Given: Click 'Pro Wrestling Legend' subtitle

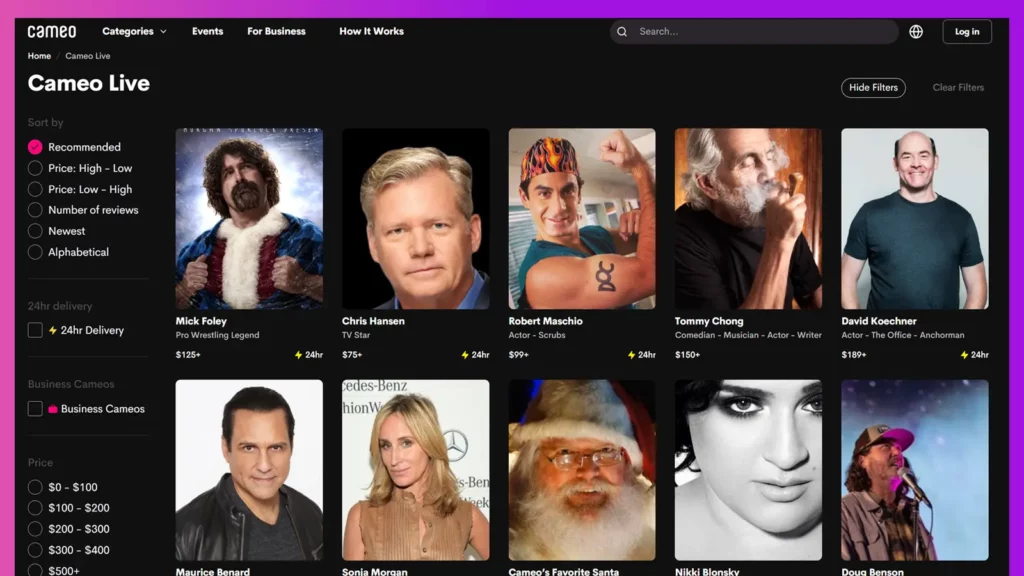Looking at the screenshot, I should click(x=217, y=335).
